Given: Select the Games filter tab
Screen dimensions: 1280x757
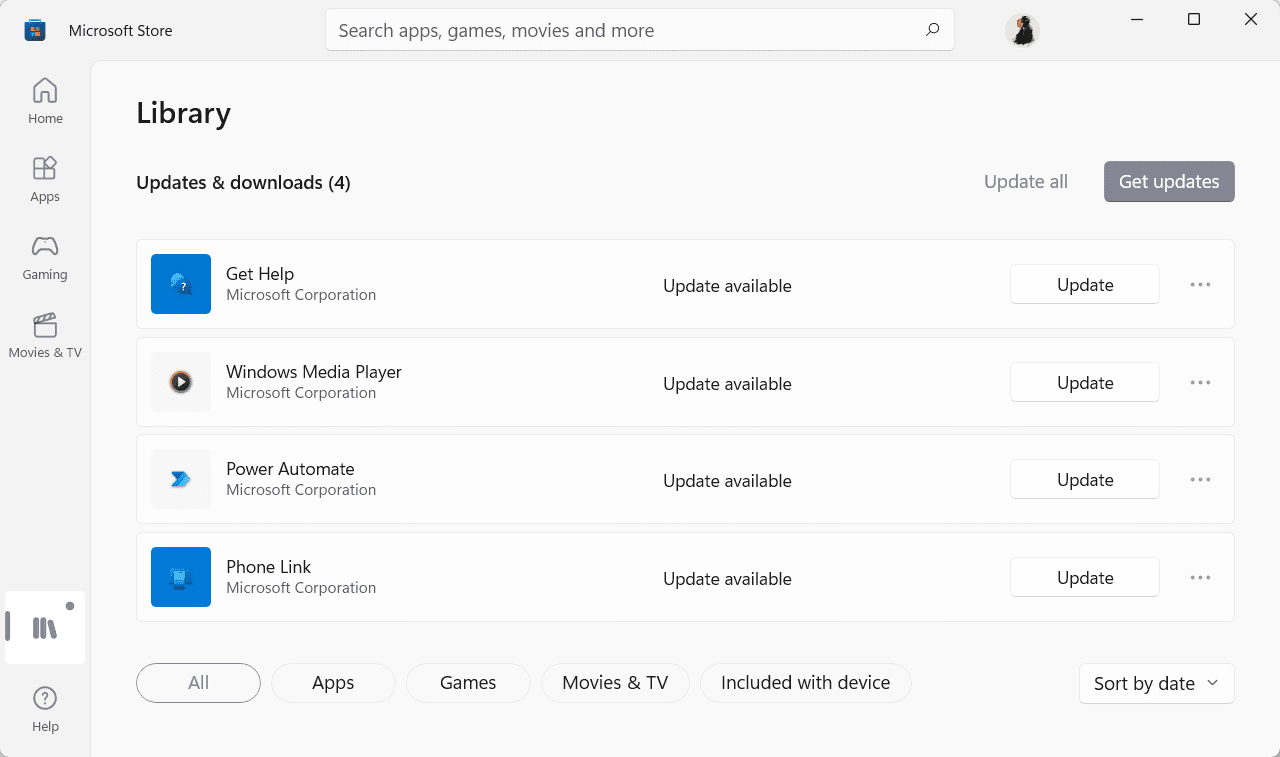Looking at the screenshot, I should 468,683.
